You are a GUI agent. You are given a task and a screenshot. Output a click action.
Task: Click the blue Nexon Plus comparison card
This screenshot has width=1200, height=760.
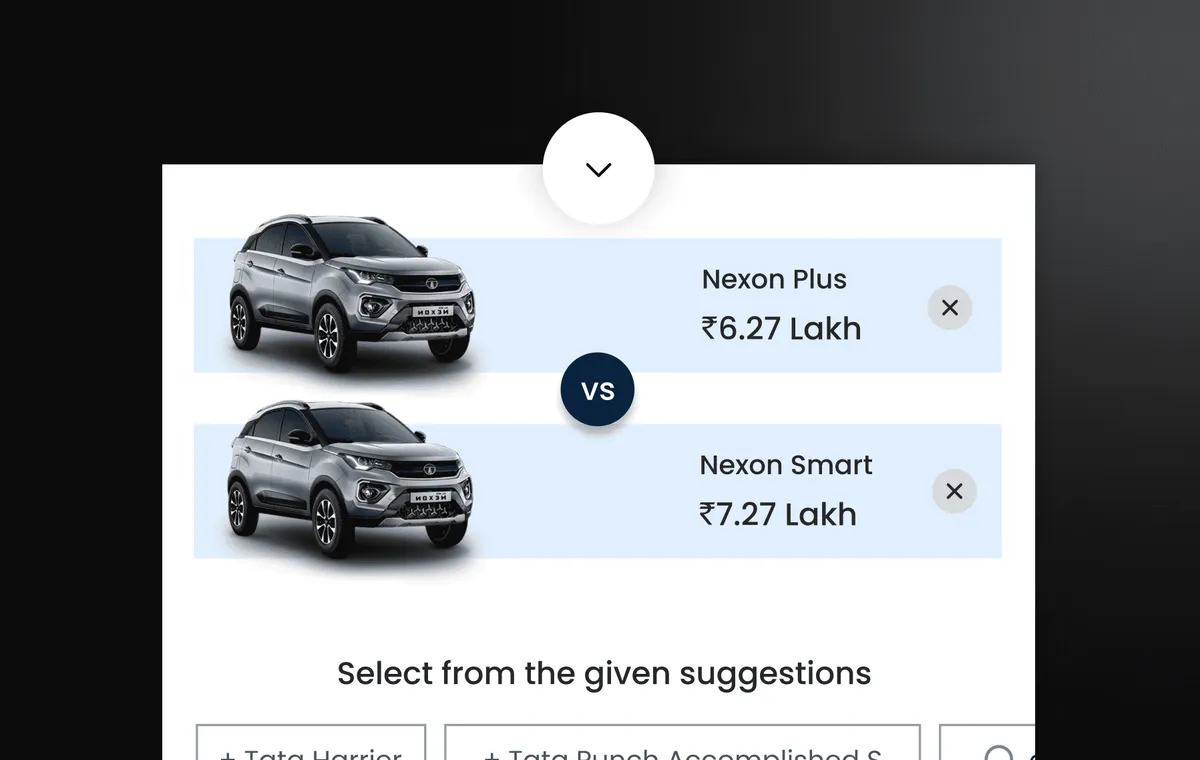[x=597, y=305]
